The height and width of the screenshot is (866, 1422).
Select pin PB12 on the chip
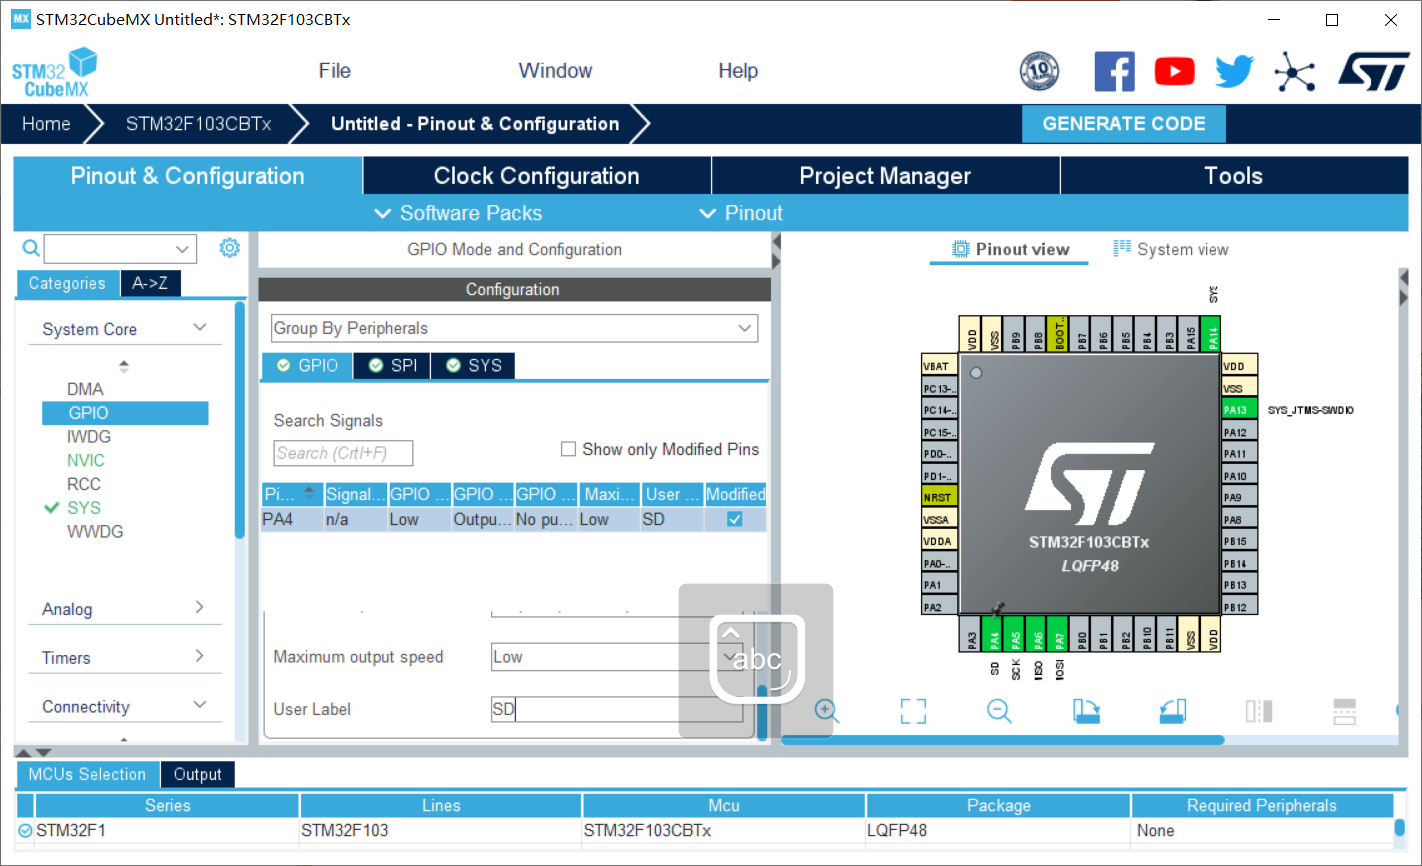click(x=1239, y=607)
